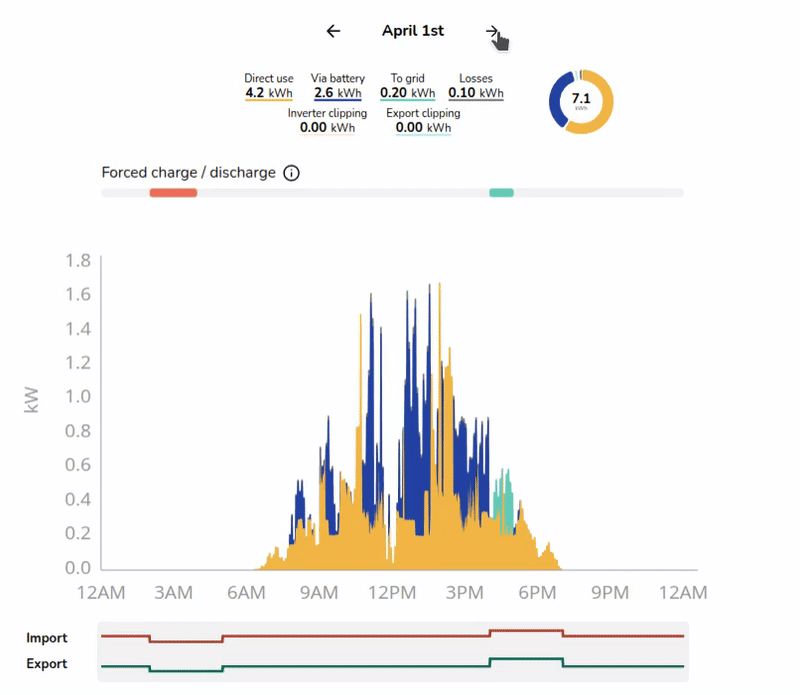
Task: Go to previous day with left arrow
Action: [x=334, y=31]
